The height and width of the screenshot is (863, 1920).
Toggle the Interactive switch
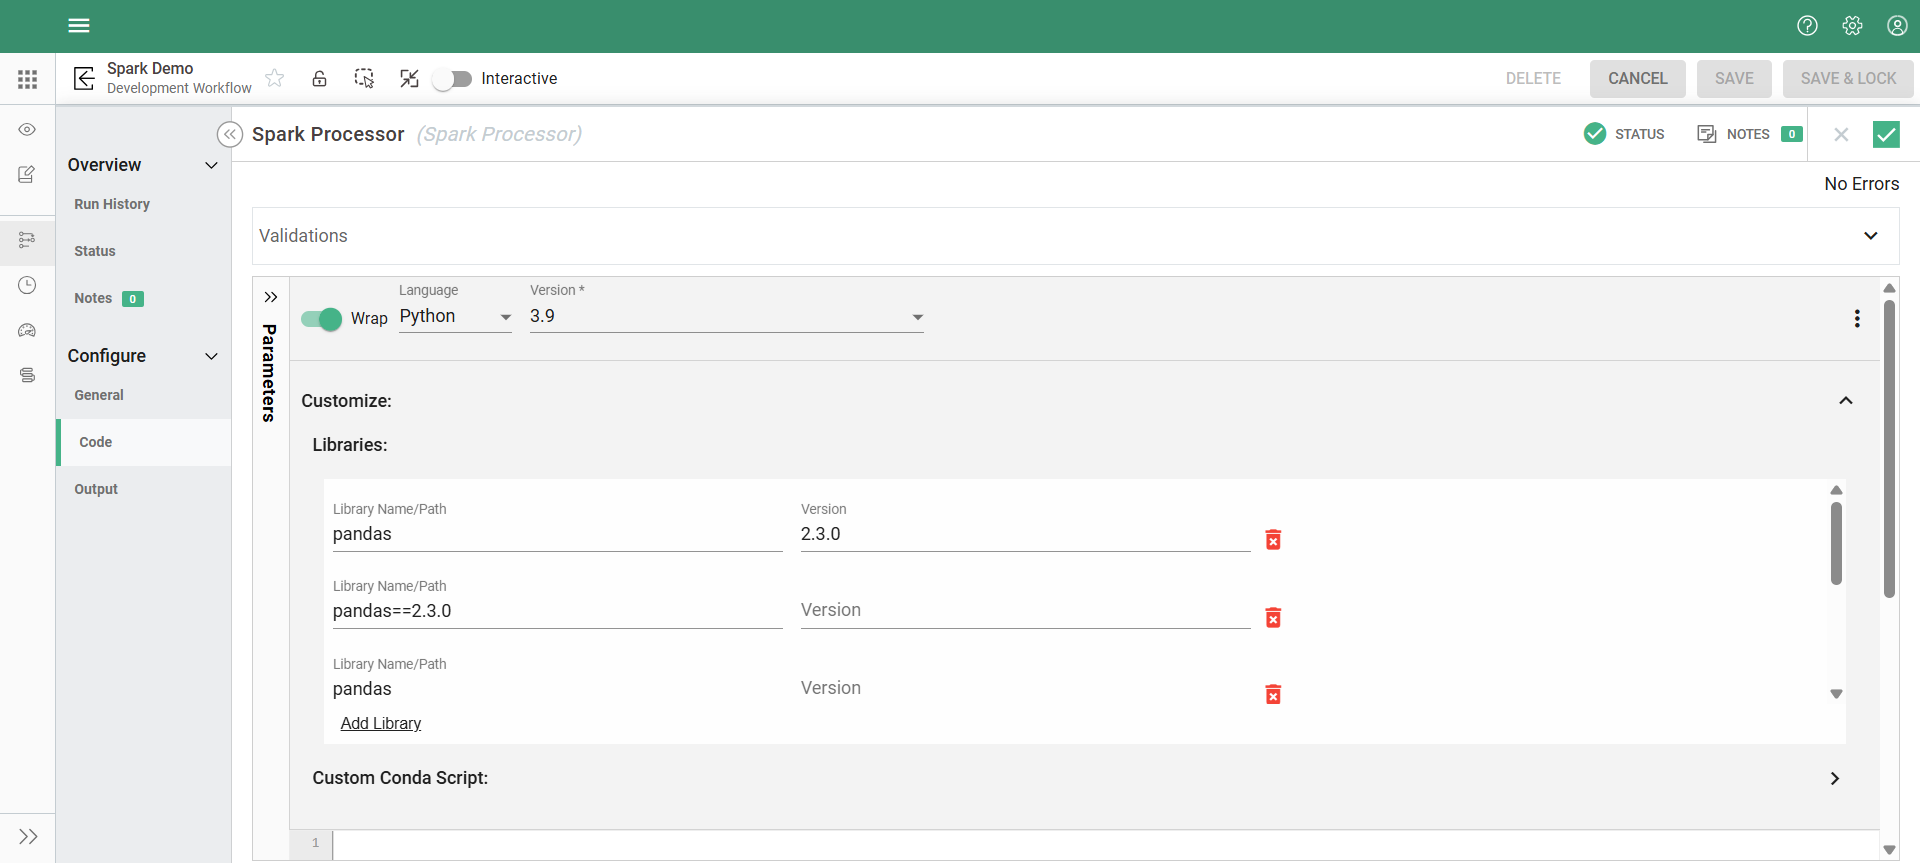tap(452, 79)
